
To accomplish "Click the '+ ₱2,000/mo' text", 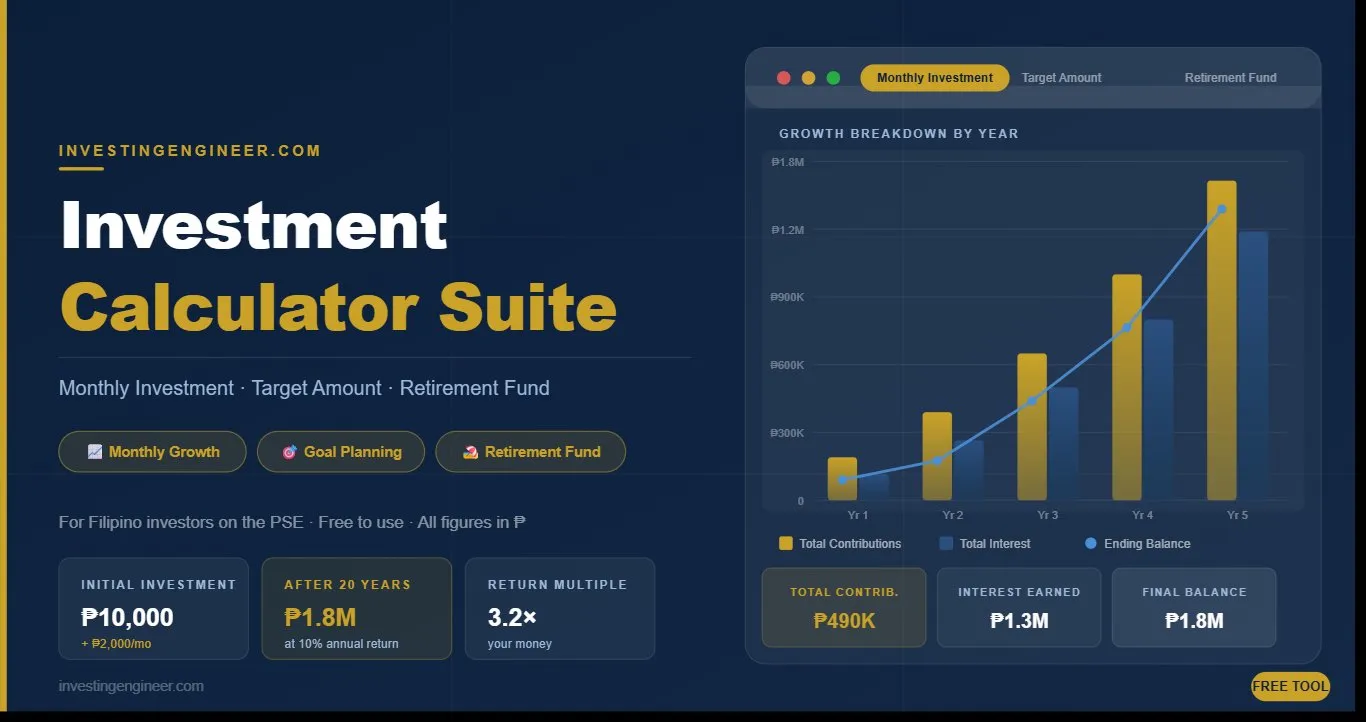I will (116, 644).
